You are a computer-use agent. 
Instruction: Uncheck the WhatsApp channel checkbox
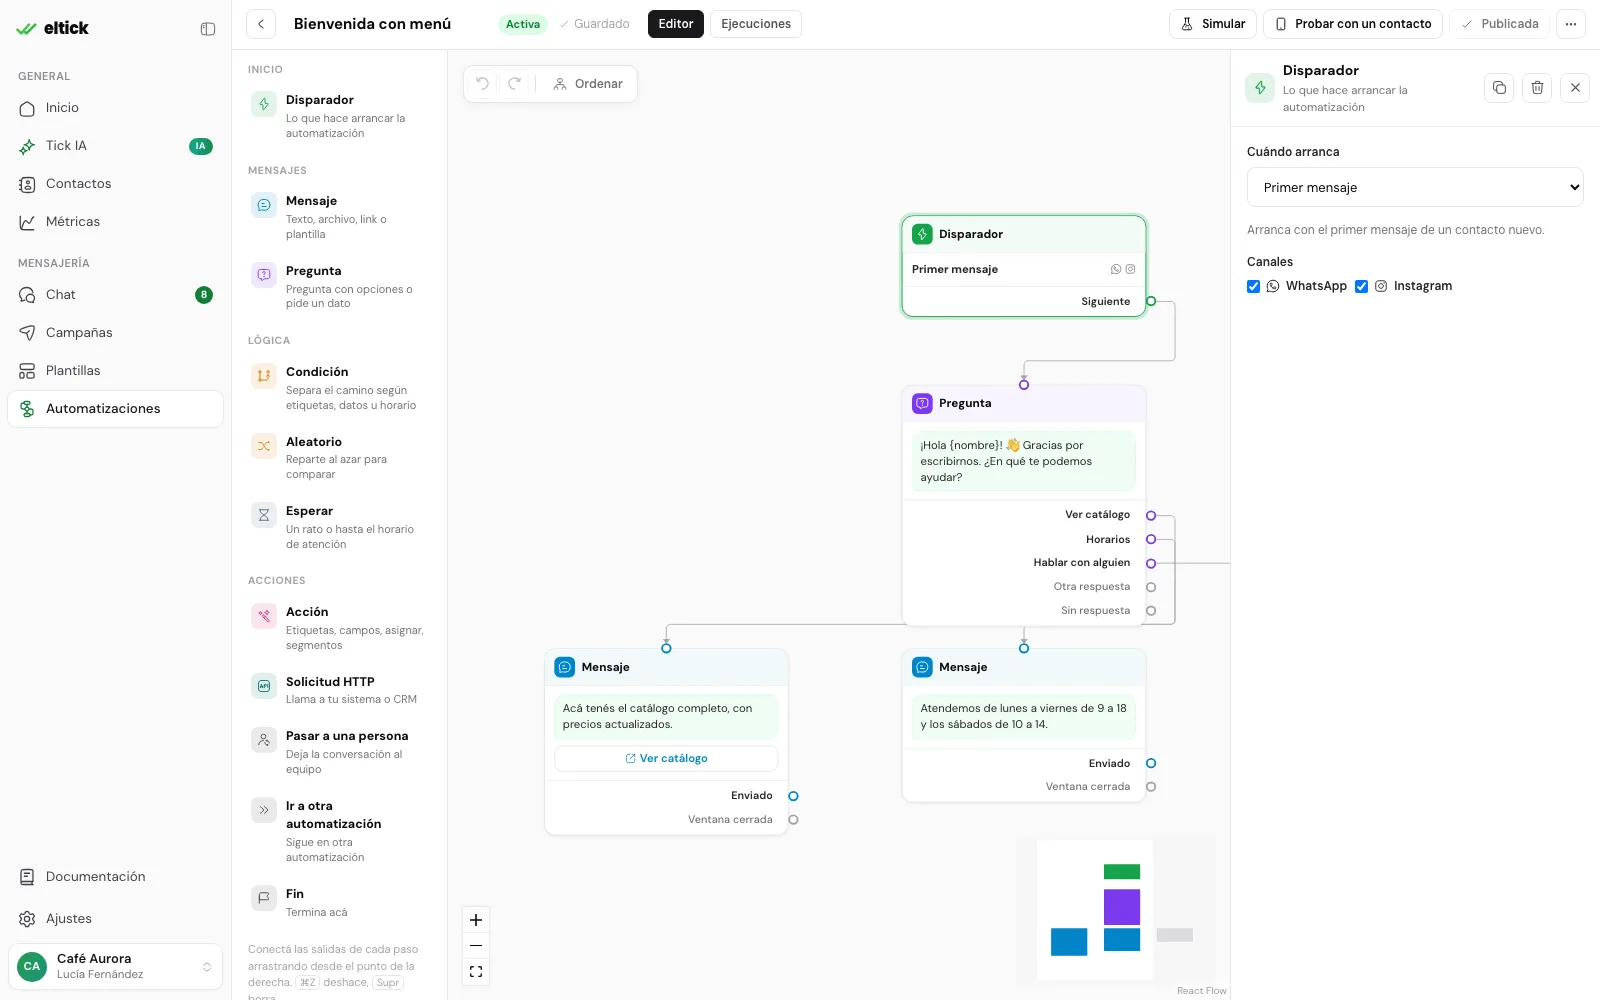(x=1253, y=286)
